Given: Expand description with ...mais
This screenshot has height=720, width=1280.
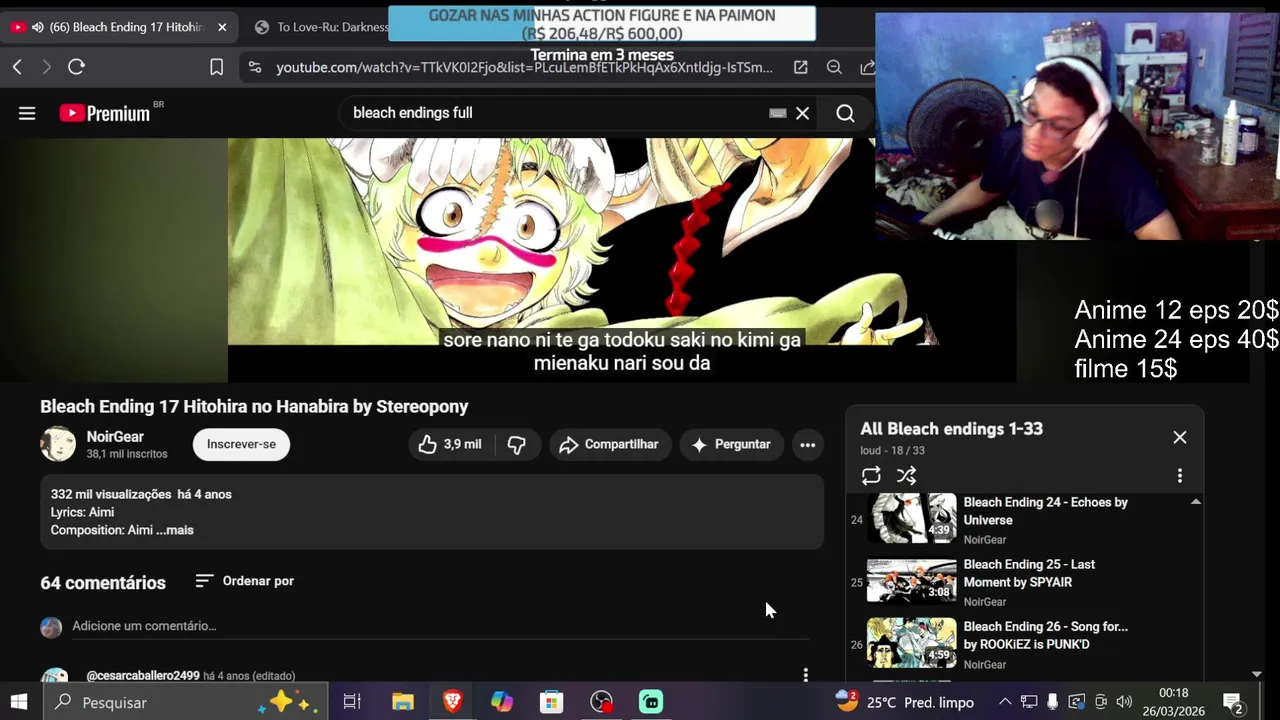Looking at the screenshot, I should tap(175, 530).
